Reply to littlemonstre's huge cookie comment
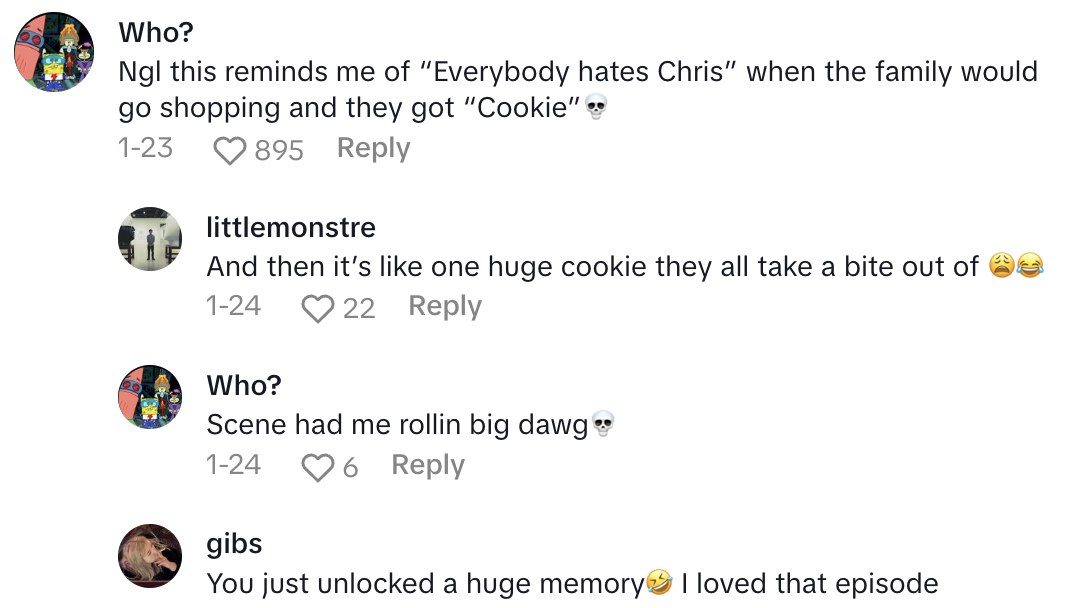Screen dimensions: 1074x608 445,306
